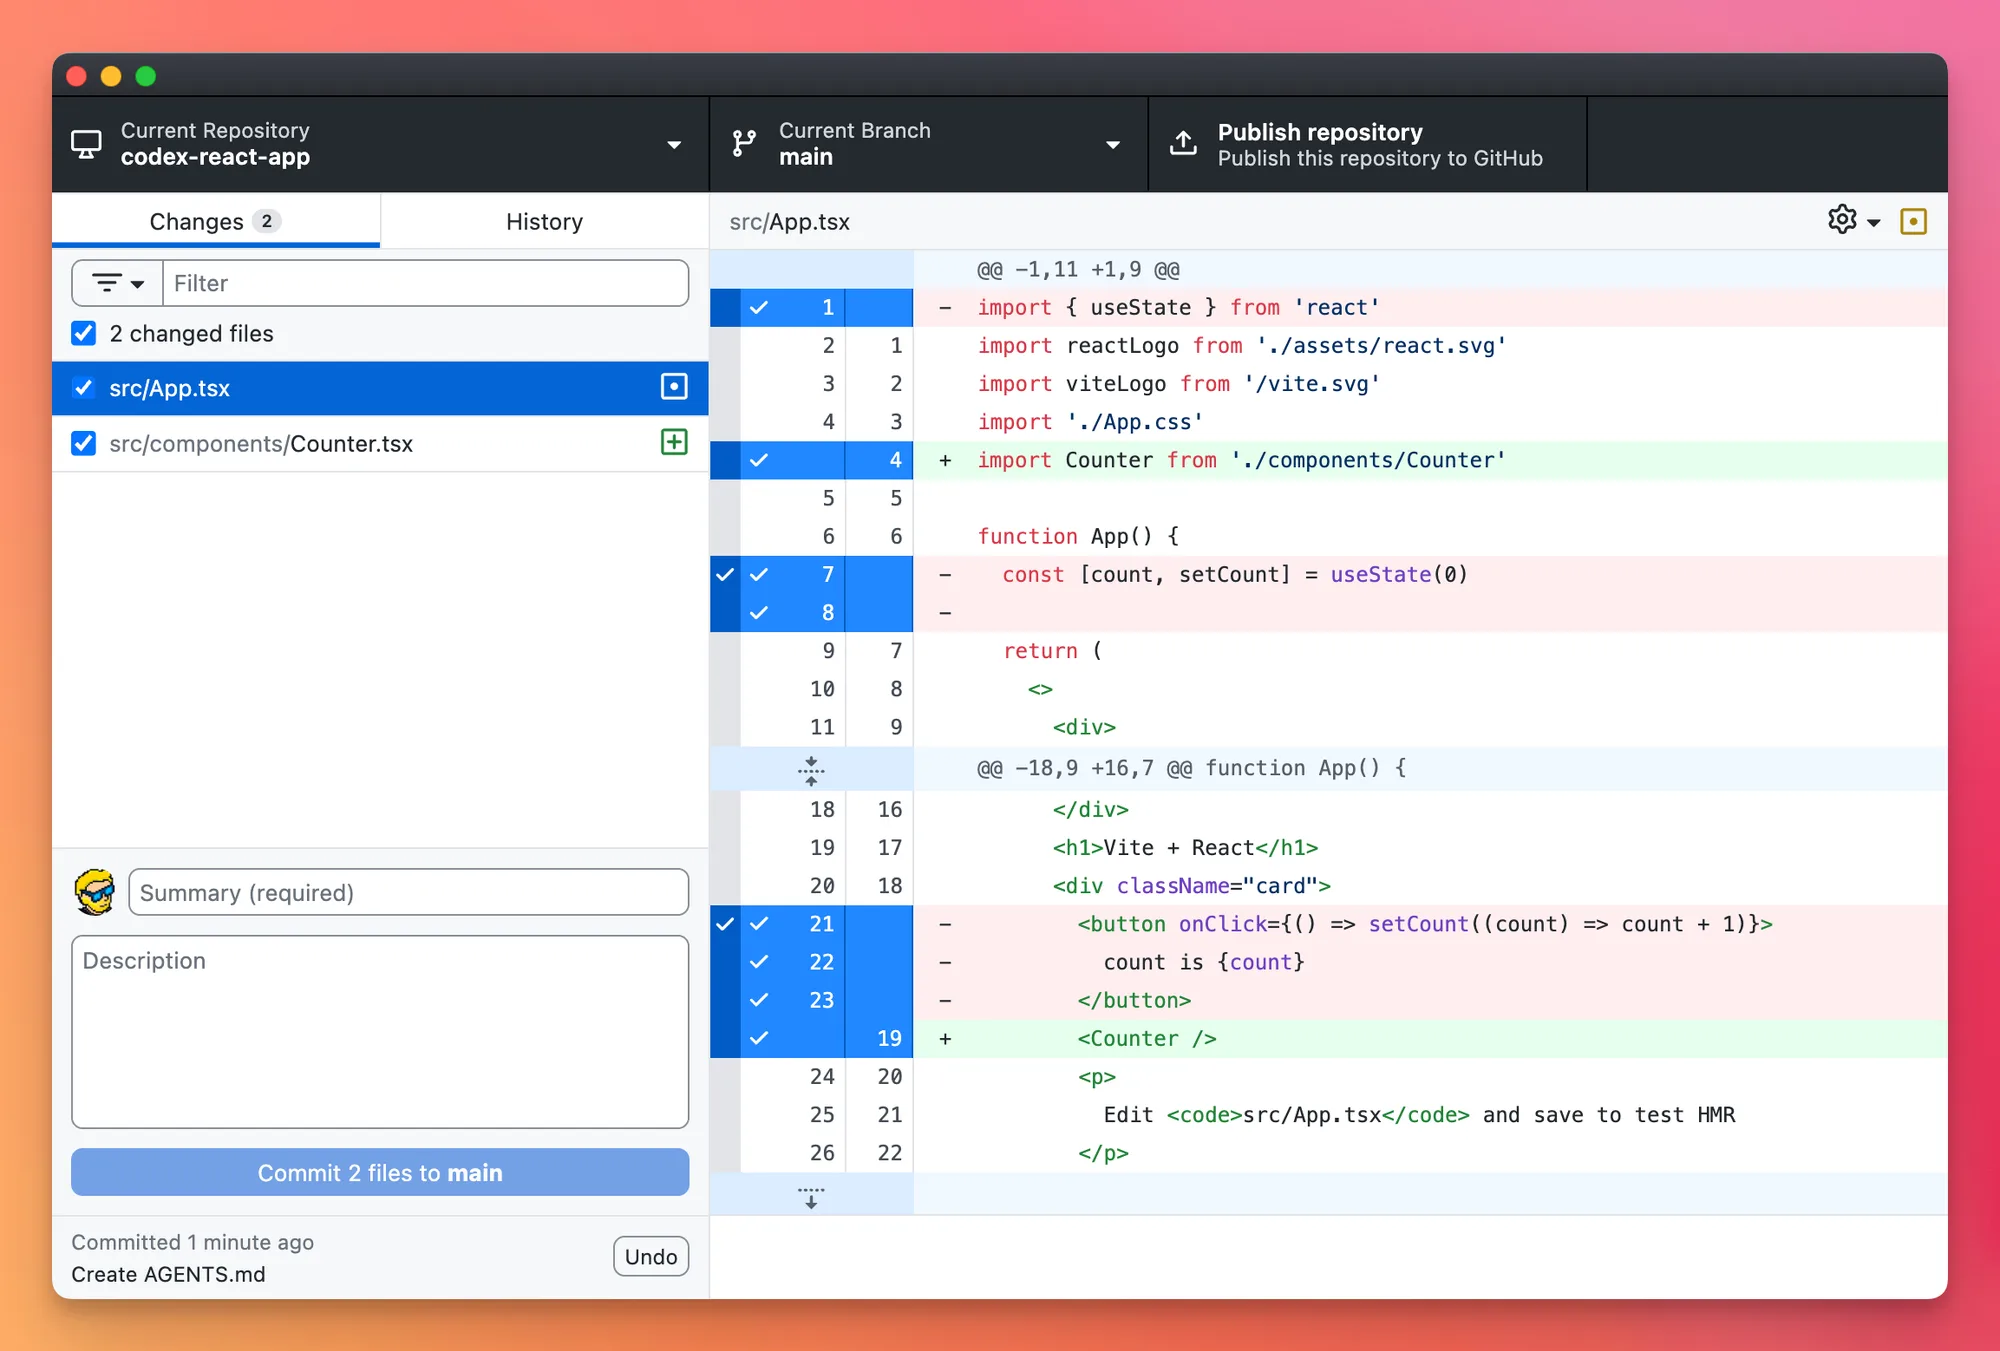This screenshot has width=2000, height=1351.
Task: Open the Current Branch main dropdown
Action: click(928, 144)
